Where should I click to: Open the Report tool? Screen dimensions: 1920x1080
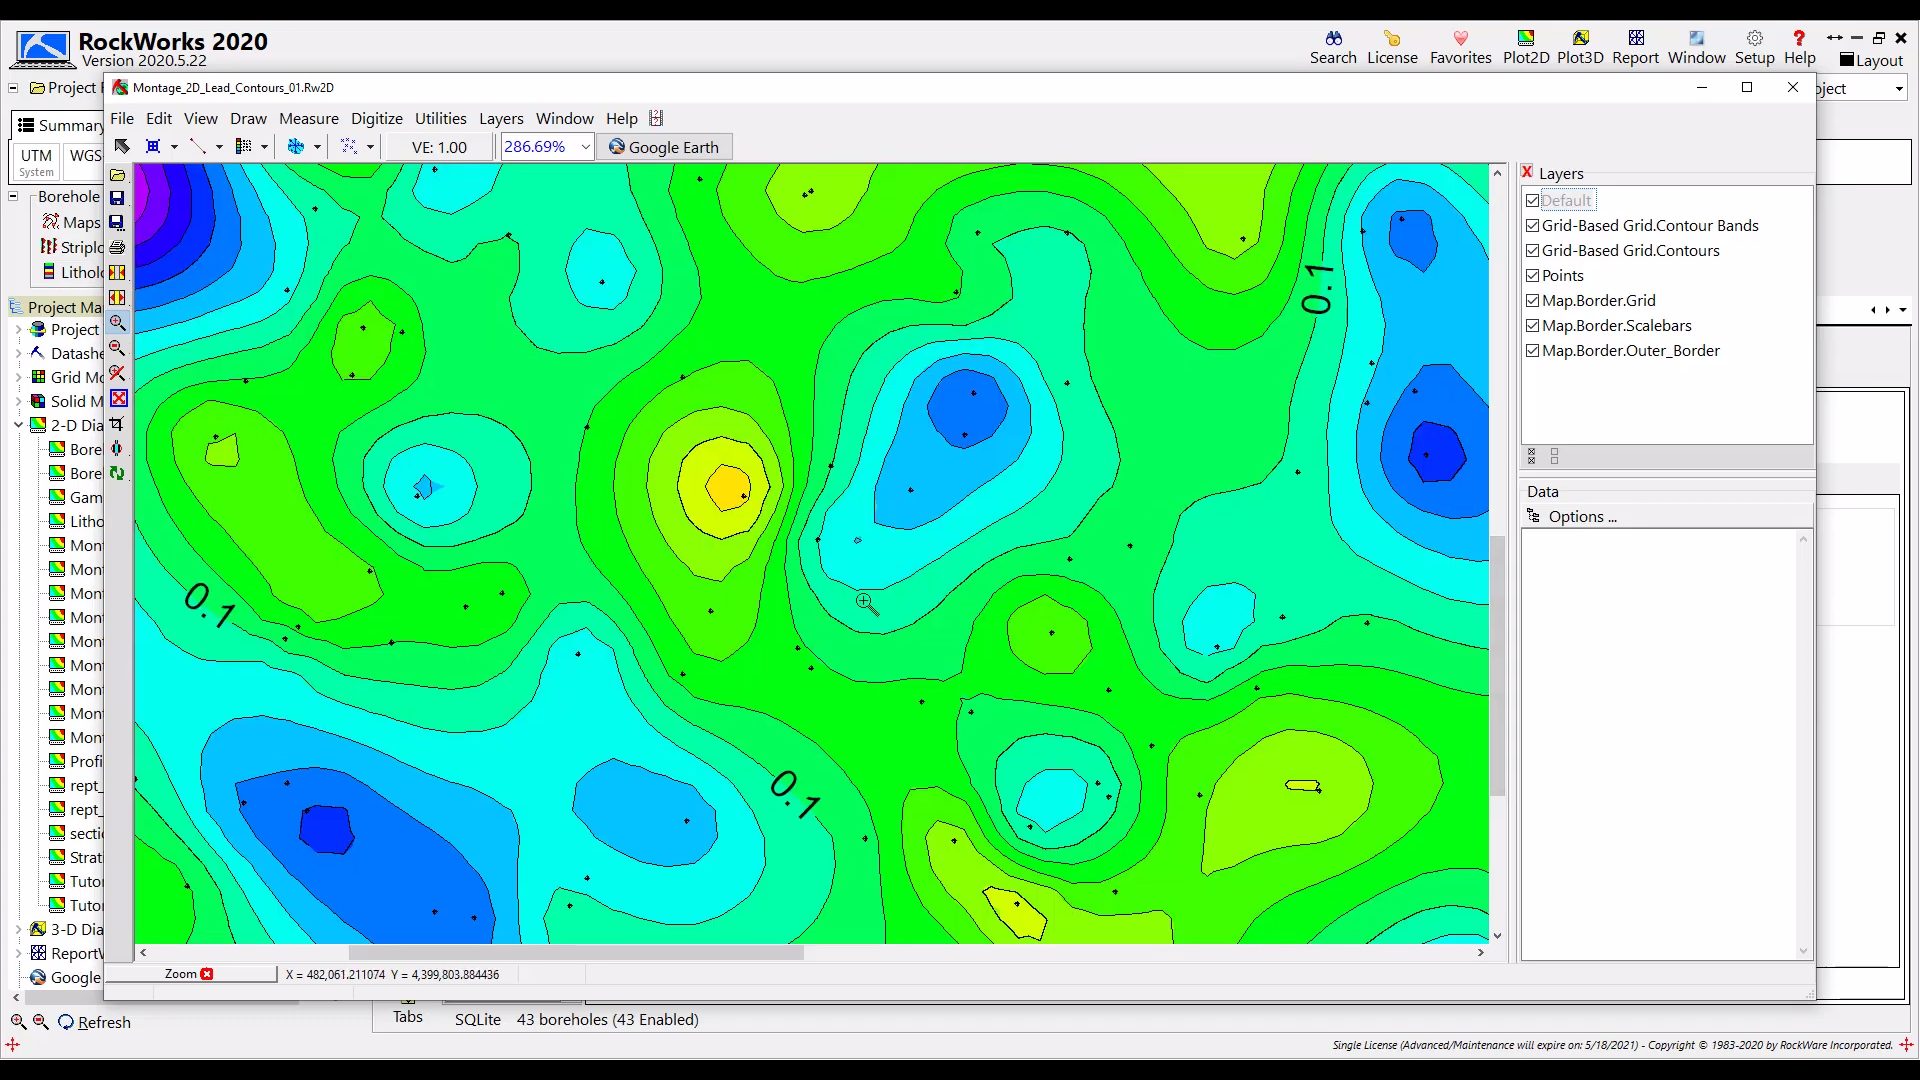1635,47
